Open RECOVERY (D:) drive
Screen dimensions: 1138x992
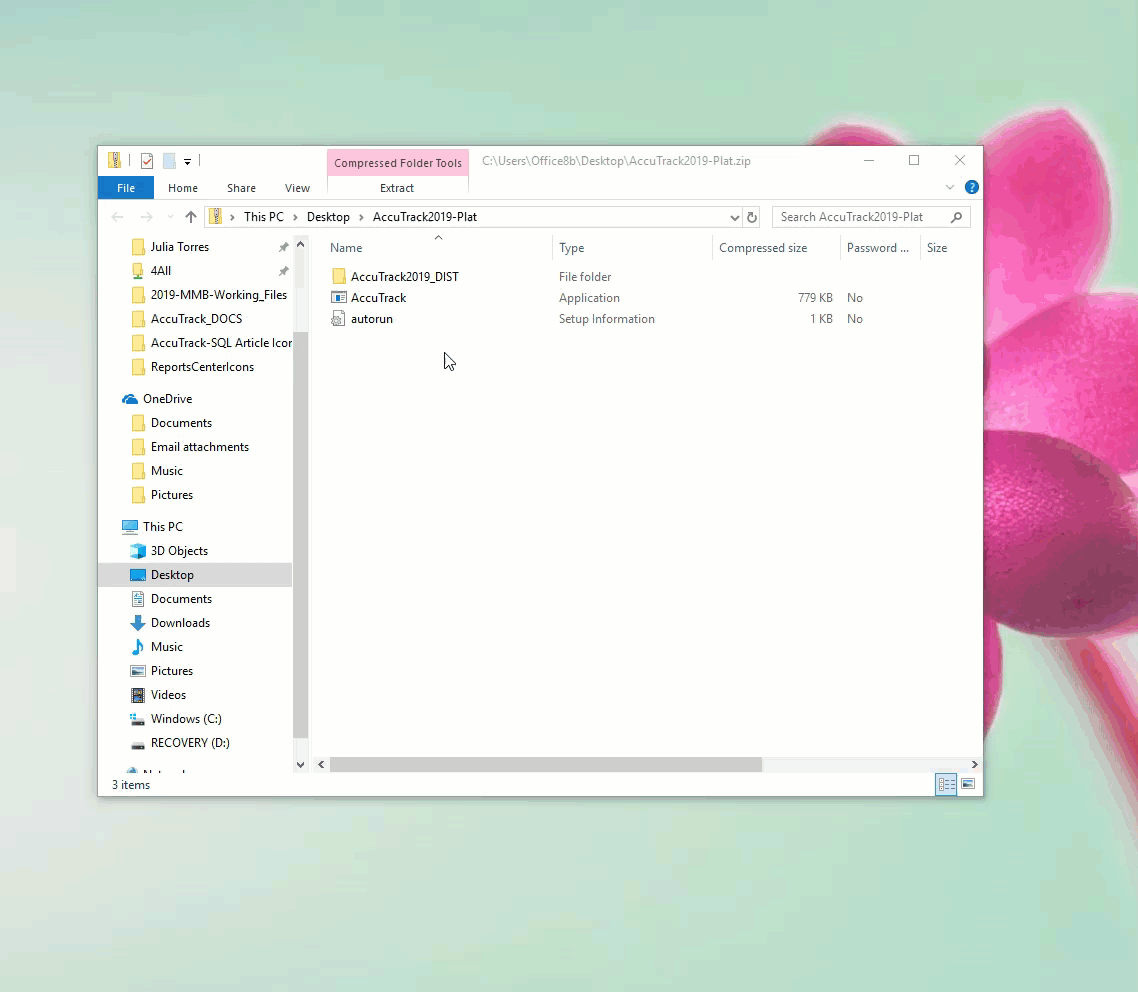pyautogui.click(x=189, y=742)
